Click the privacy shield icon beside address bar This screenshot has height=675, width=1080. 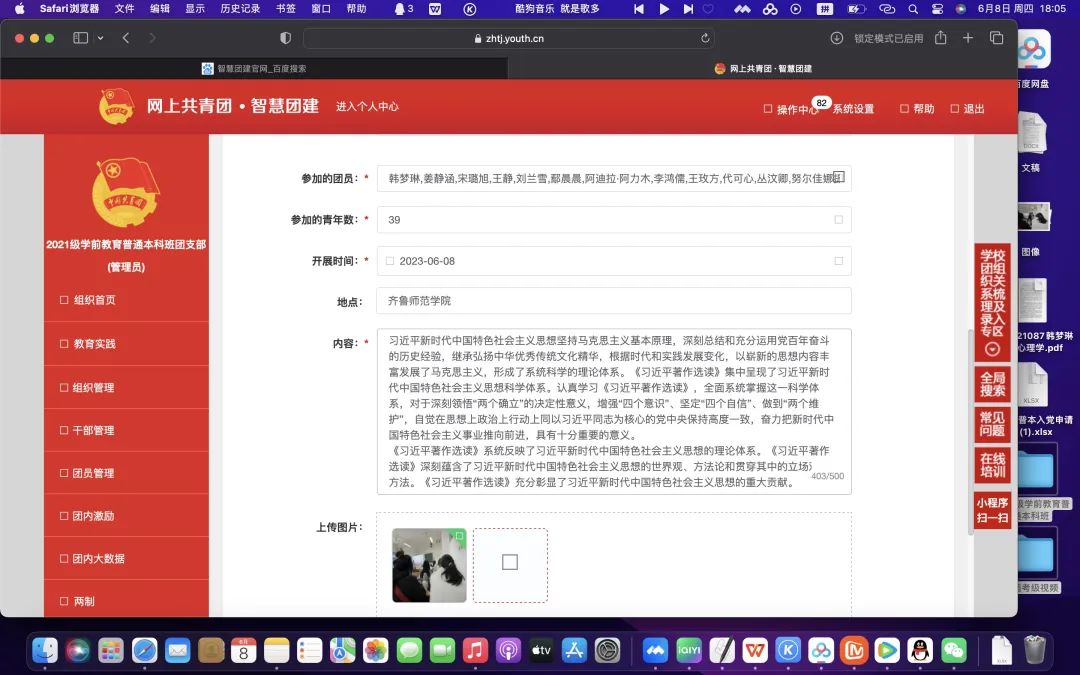(285, 38)
